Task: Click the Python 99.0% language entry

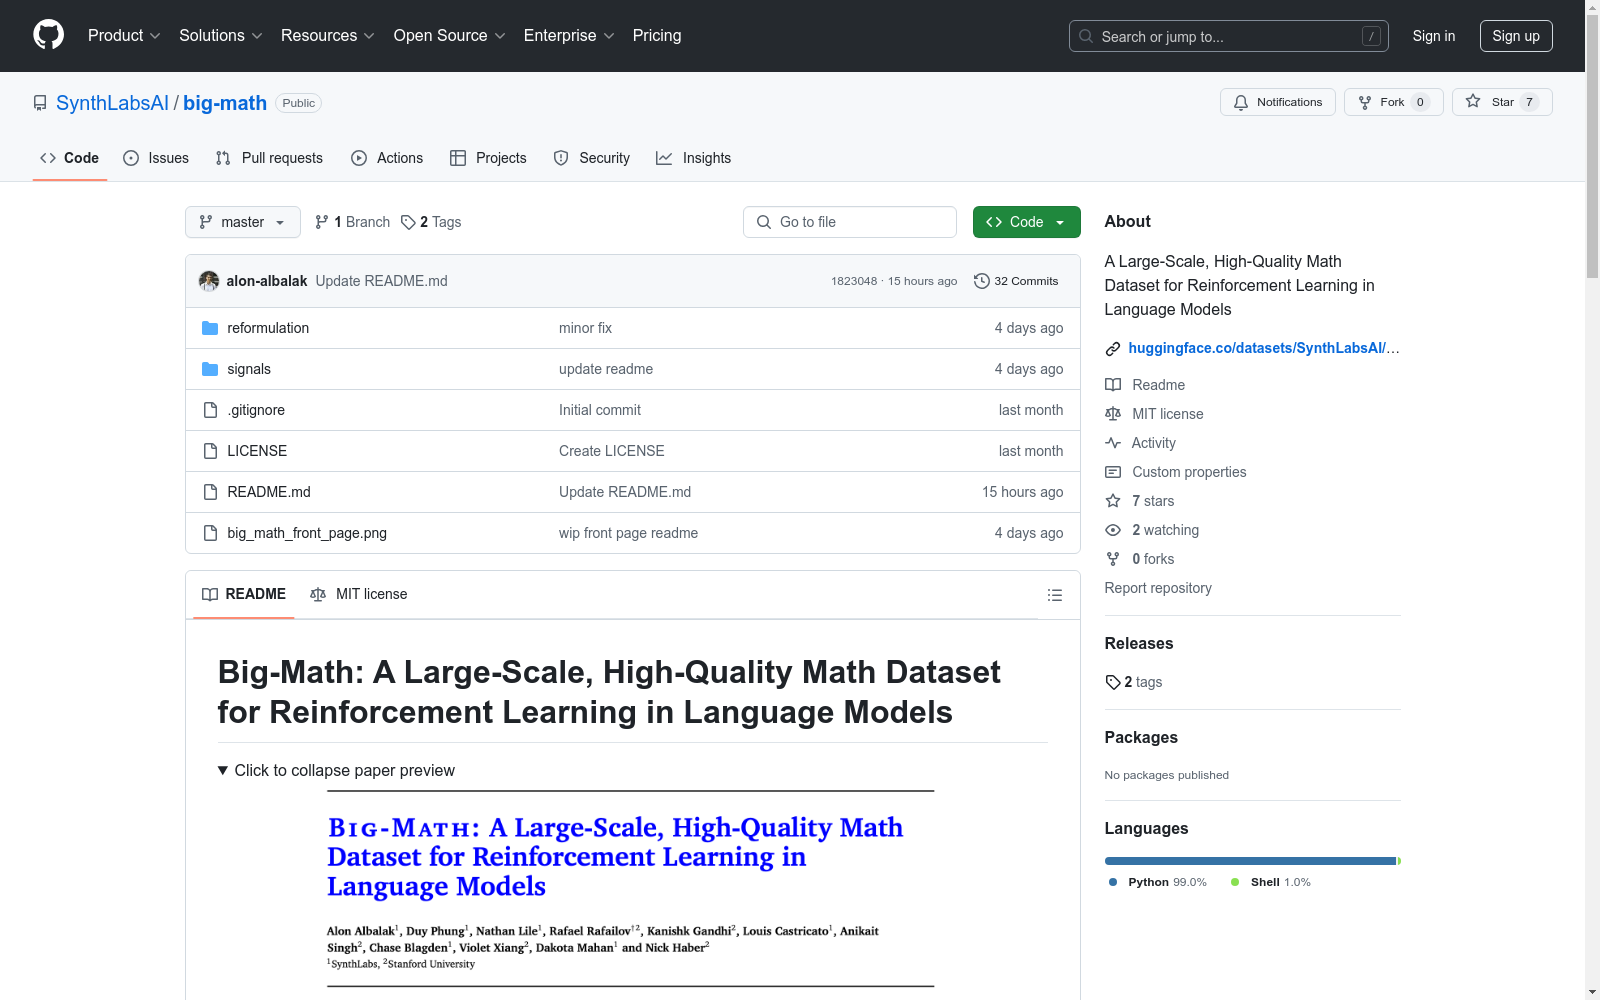Action: (1158, 882)
